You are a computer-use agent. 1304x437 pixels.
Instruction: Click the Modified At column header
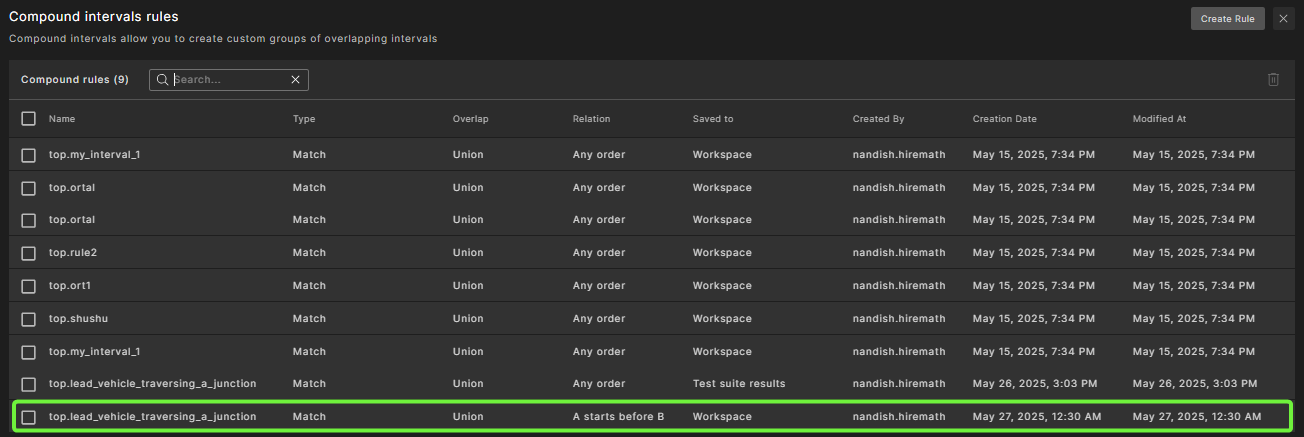(x=1159, y=119)
